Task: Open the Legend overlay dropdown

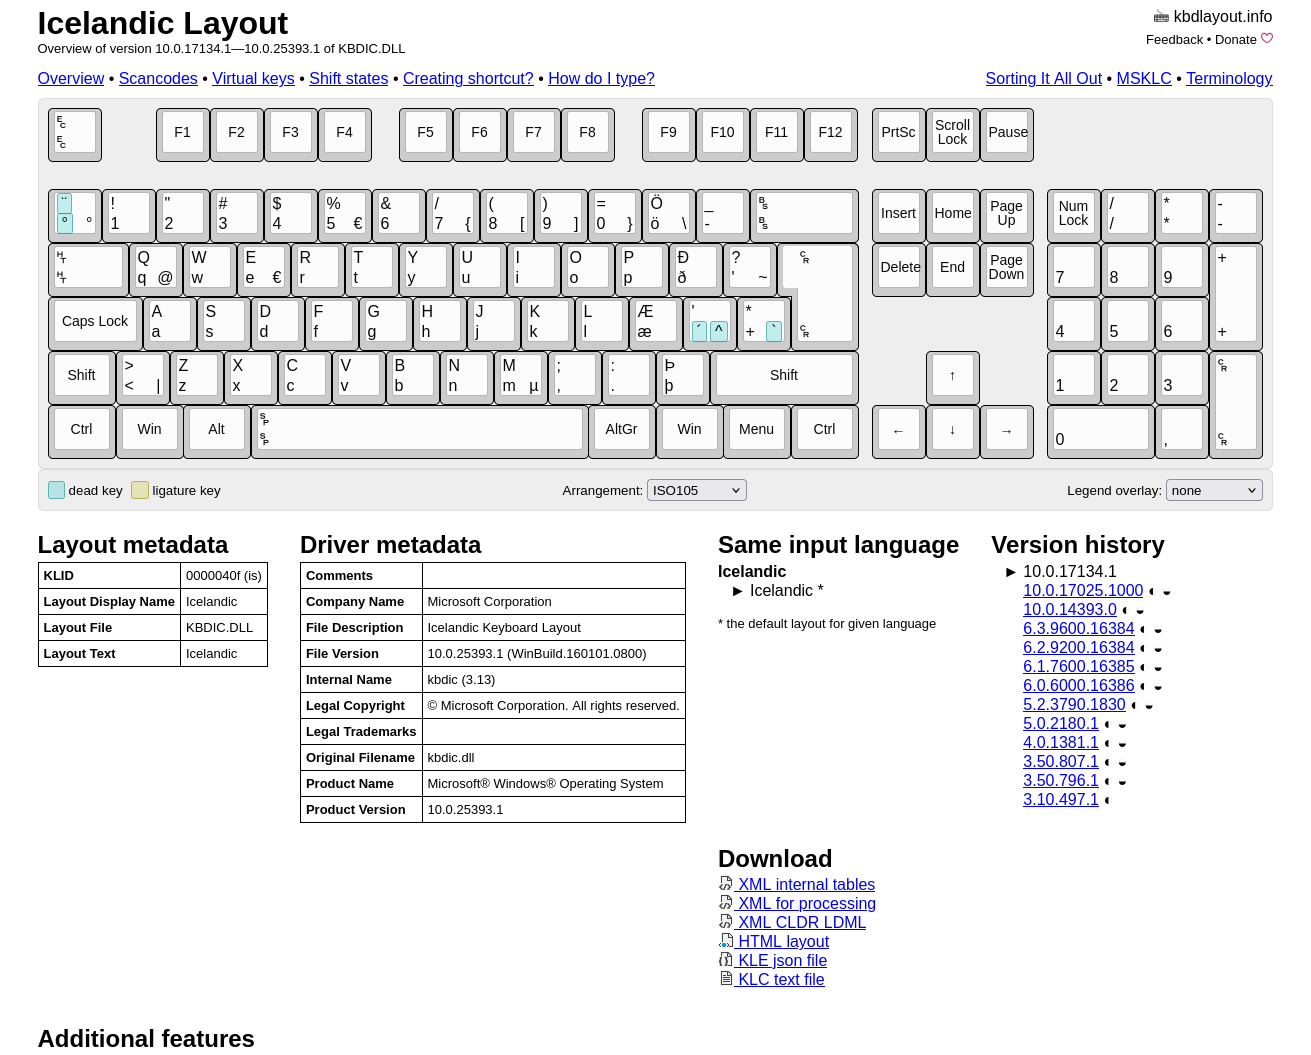Action: pos(1214,490)
